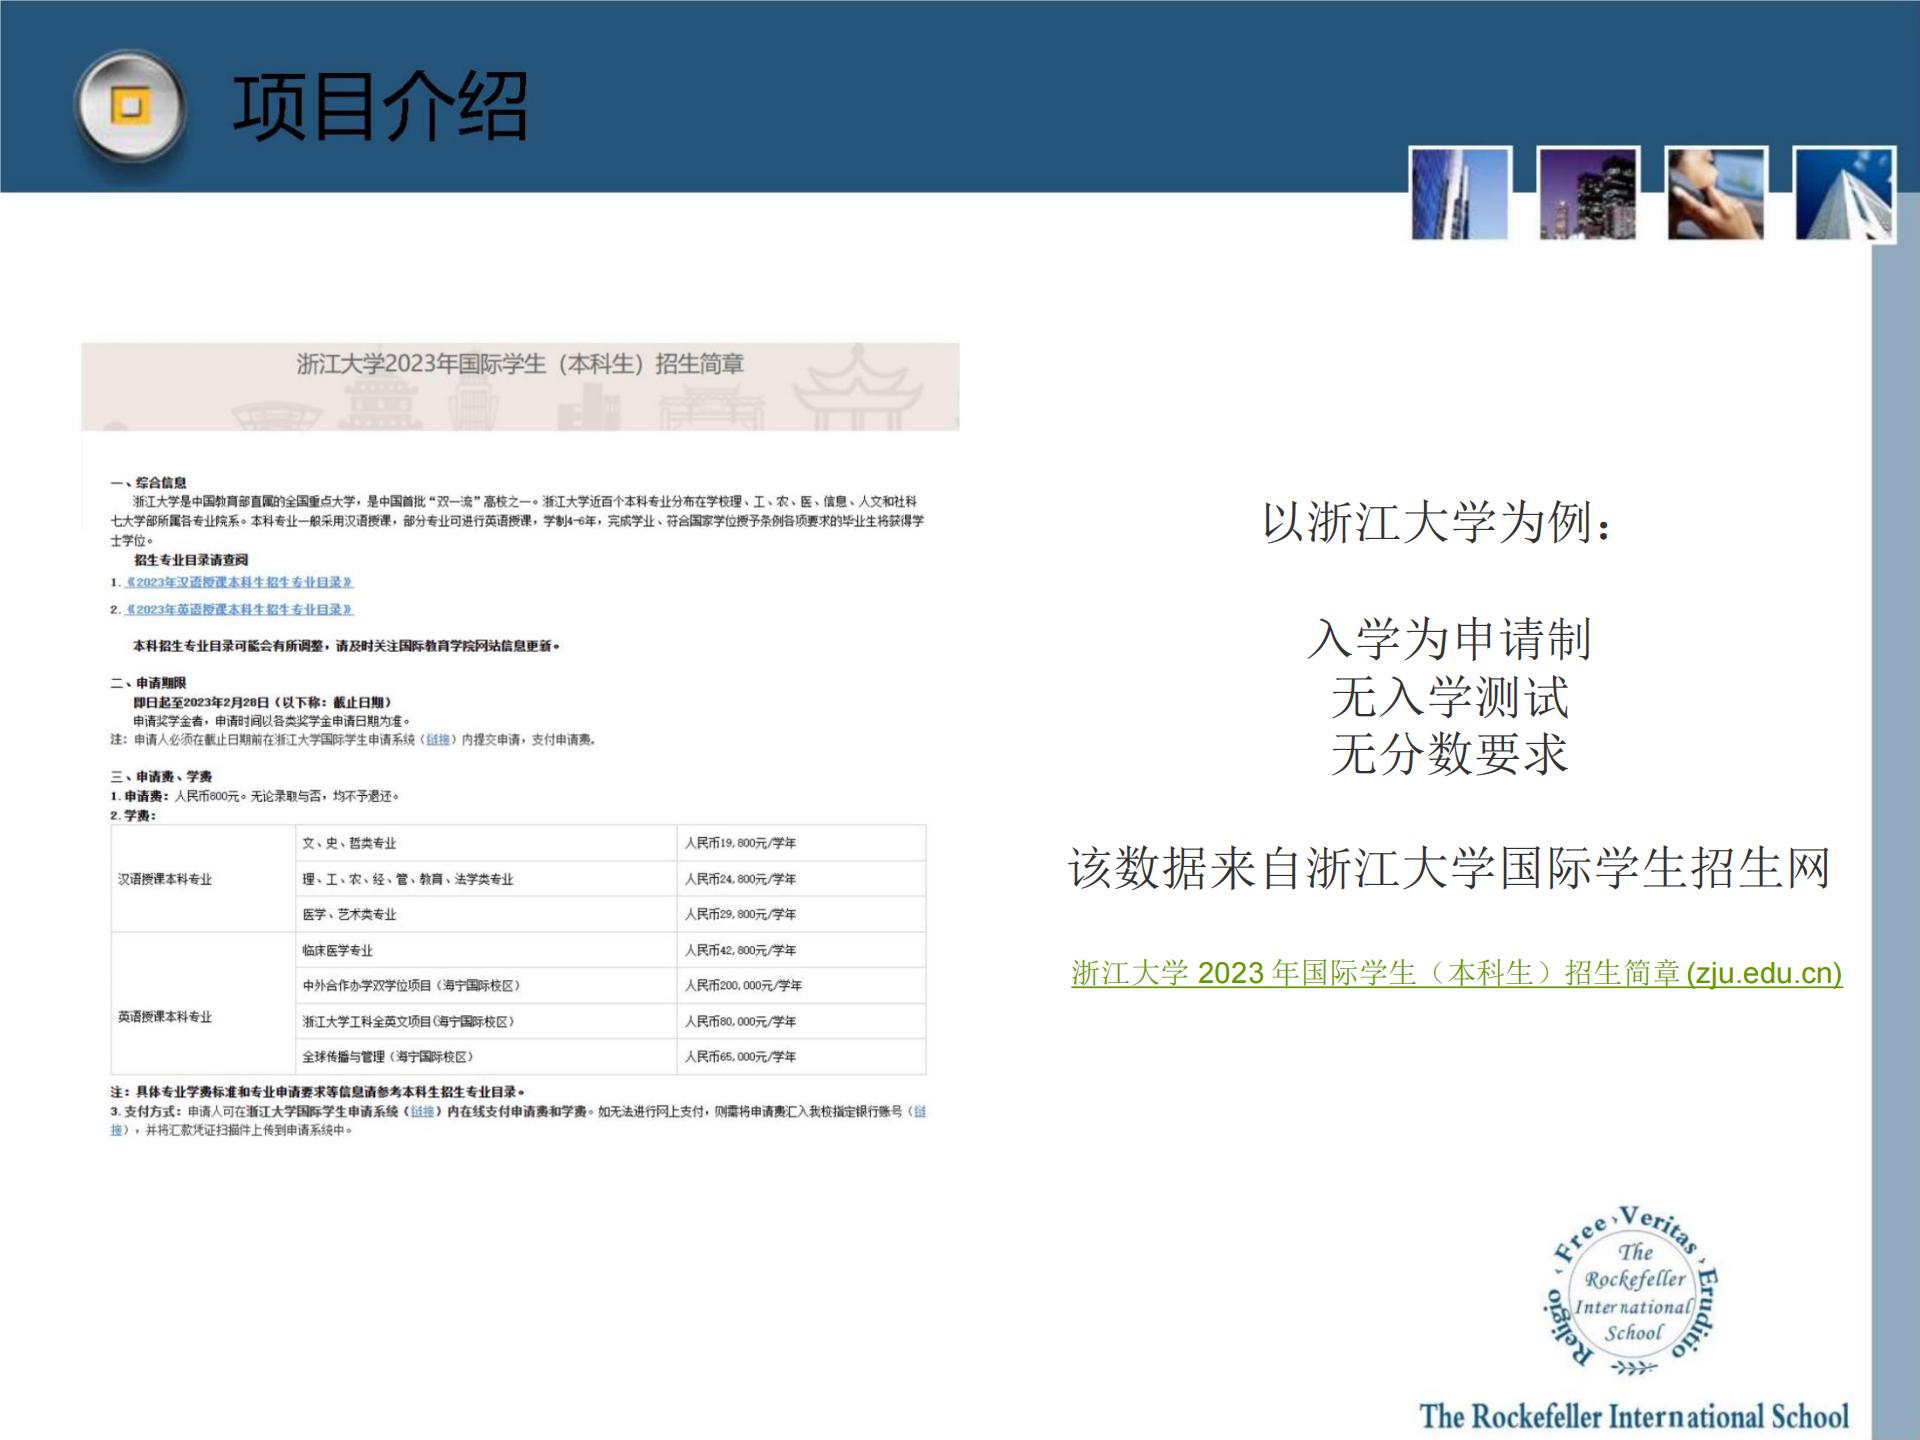Click The Rockefeller International School footer text

point(1634,1416)
